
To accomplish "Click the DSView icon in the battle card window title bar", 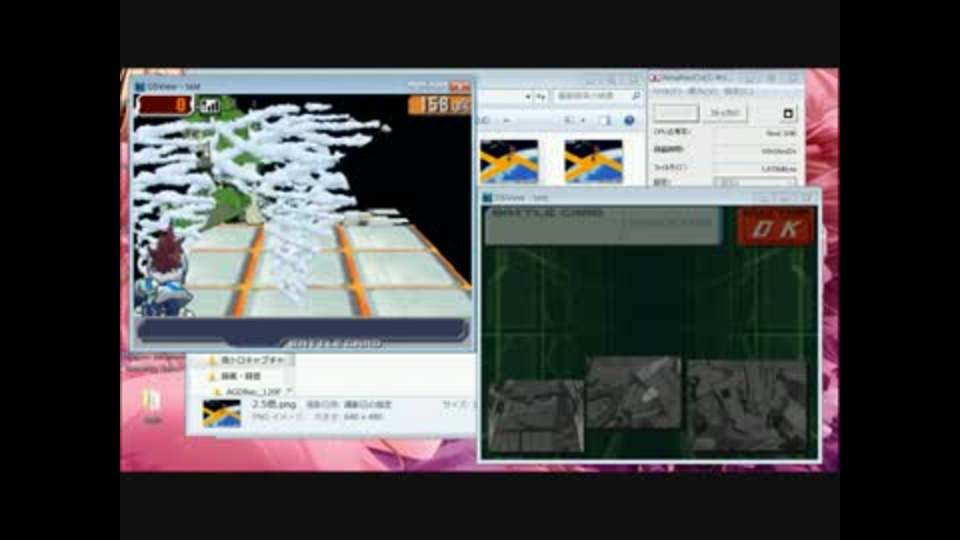I will (x=488, y=198).
